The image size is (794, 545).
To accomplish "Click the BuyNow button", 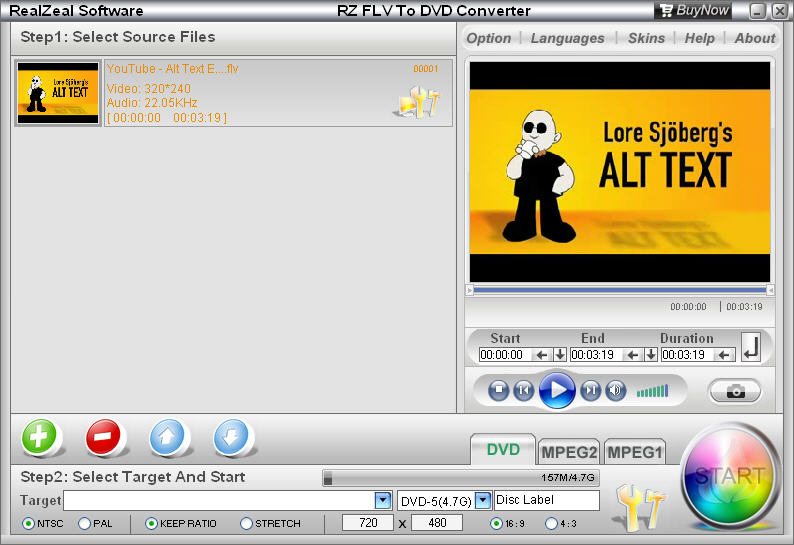I will (x=694, y=11).
